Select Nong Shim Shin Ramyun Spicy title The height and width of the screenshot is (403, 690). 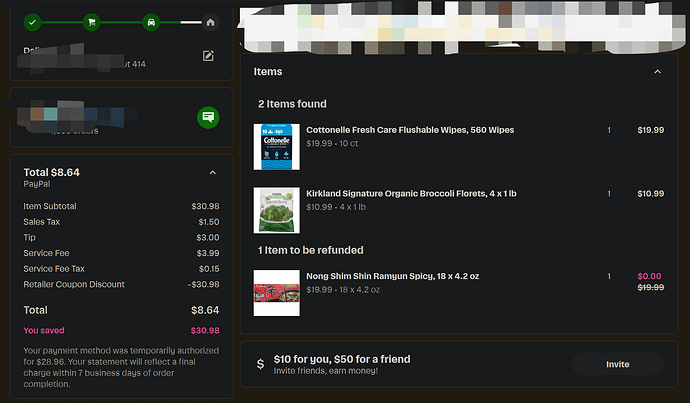(x=393, y=276)
